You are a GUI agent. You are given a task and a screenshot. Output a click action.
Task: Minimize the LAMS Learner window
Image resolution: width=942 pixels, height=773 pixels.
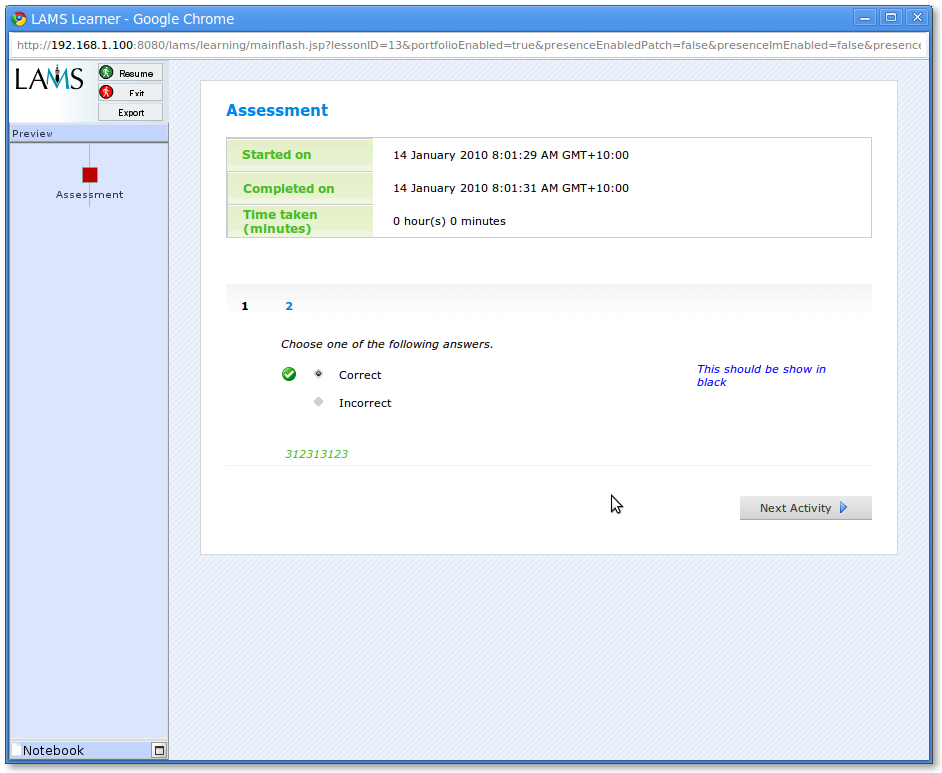coord(865,17)
